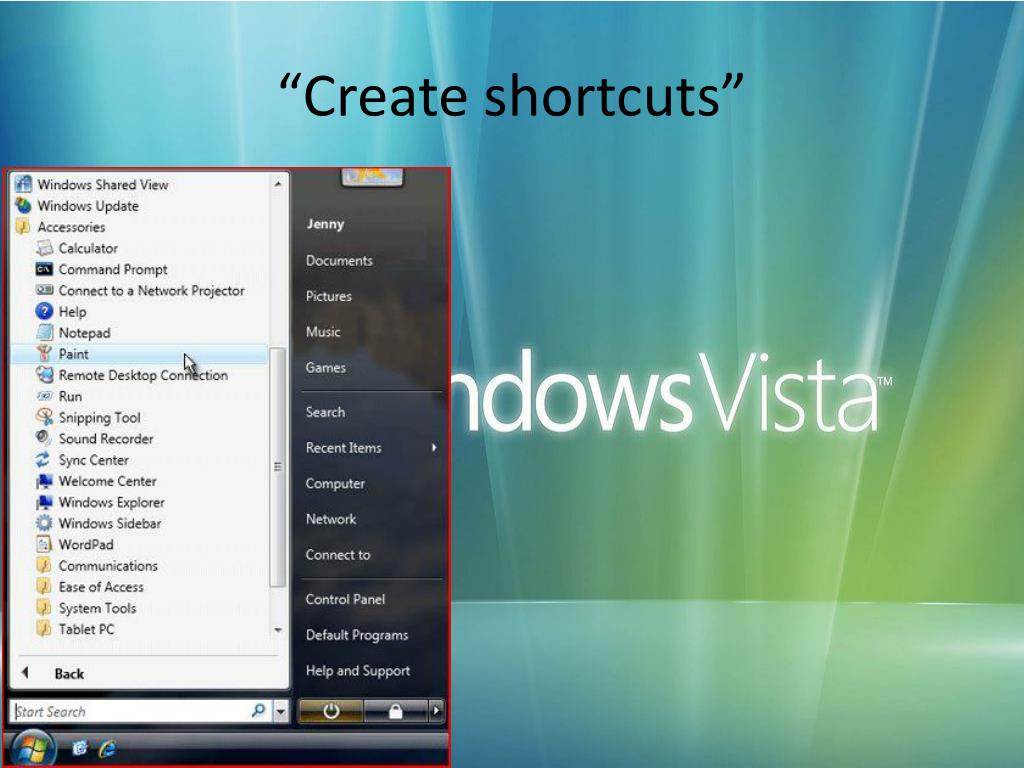Open WordPad icon
Viewport: 1024px width, 768px height.
44,544
